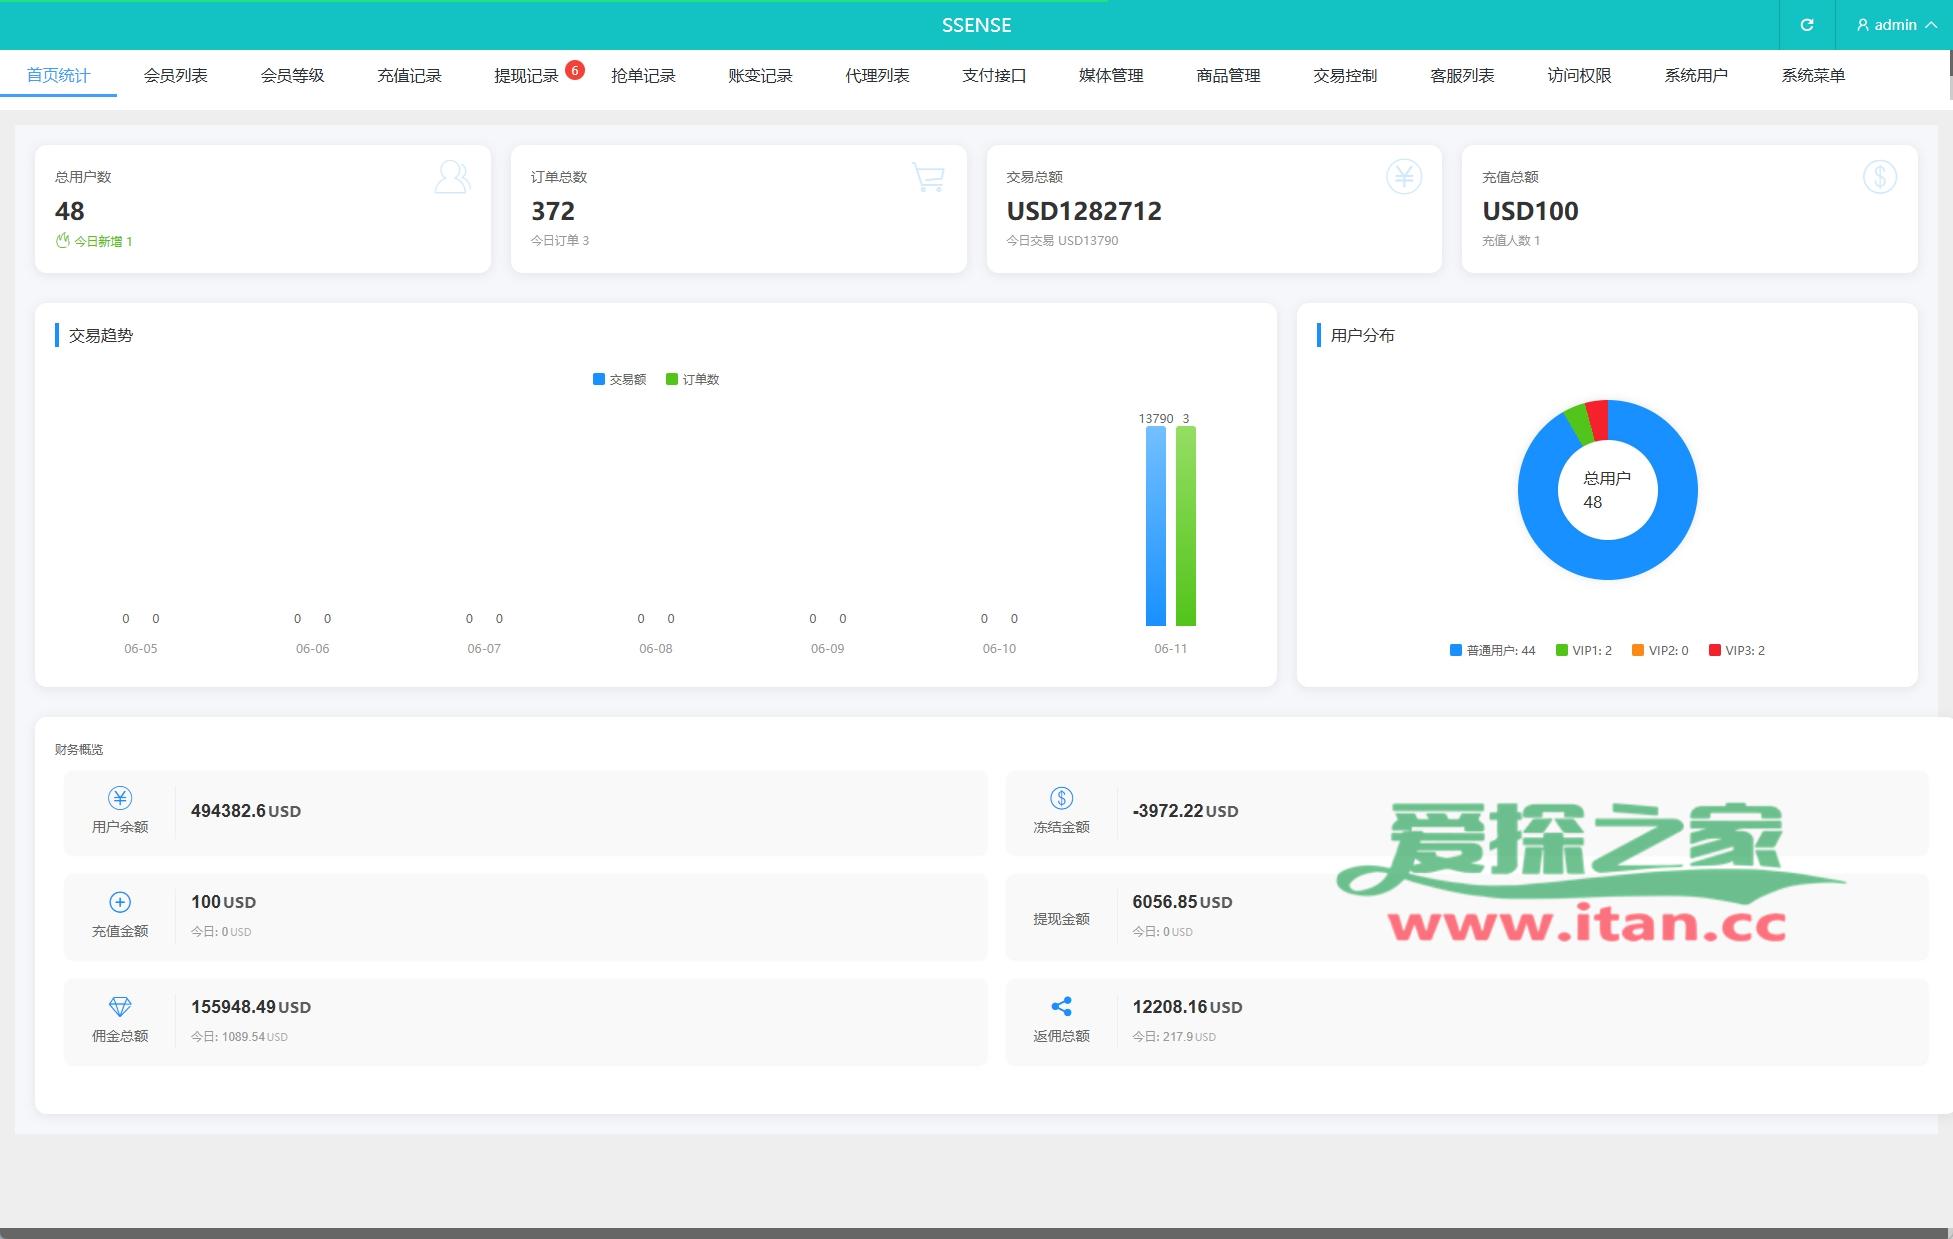Click the 06-11 axis label
Image resolution: width=1953 pixels, height=1239 pixels.
(1171, 648)
